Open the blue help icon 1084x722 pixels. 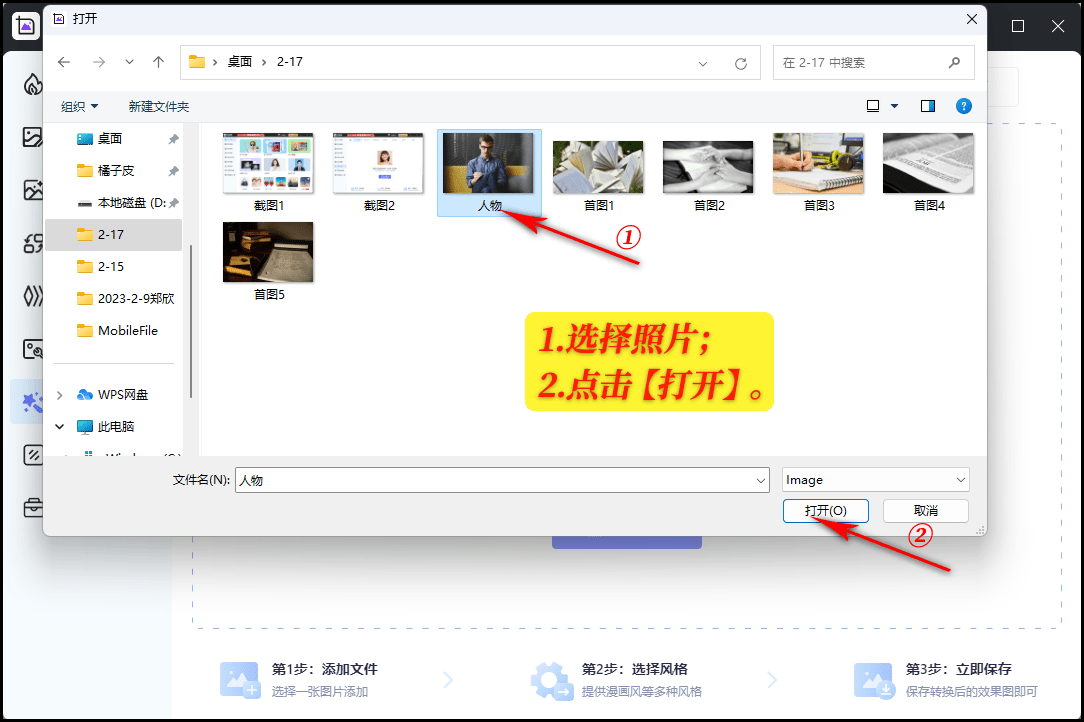click(x=964, y=106)
